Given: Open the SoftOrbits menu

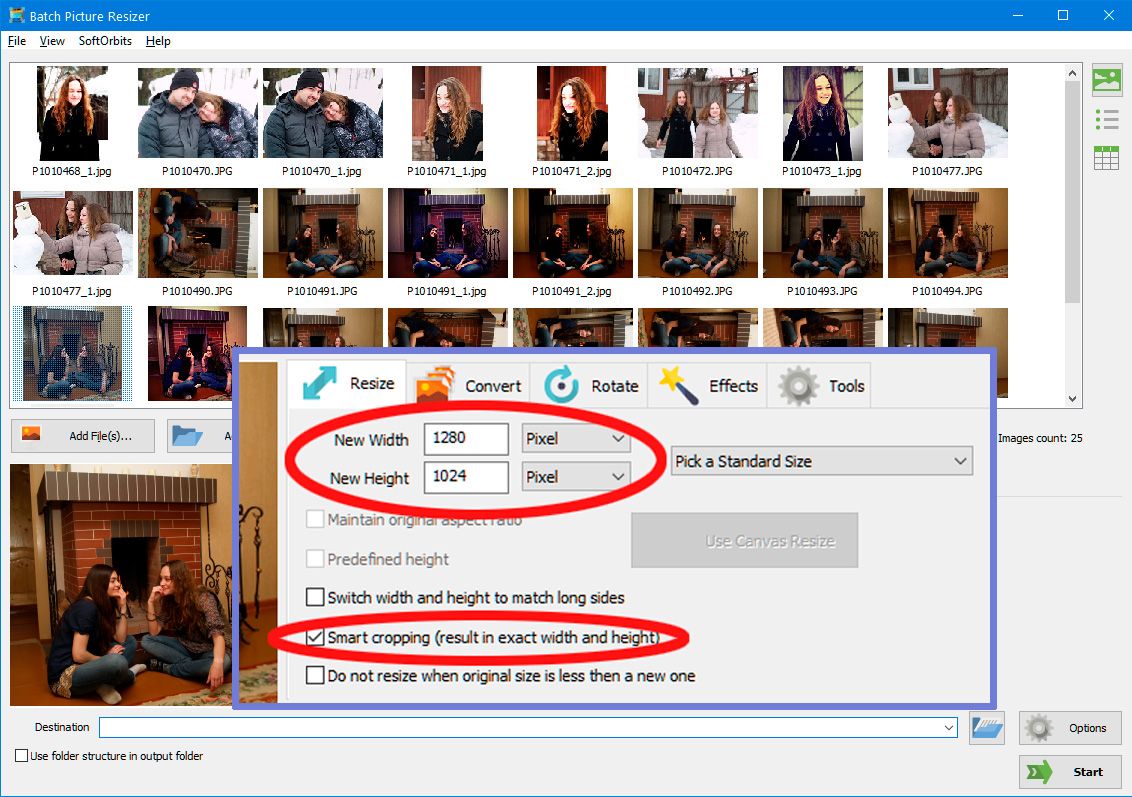Looking at the screenshot, I should (x=105, y=41).
